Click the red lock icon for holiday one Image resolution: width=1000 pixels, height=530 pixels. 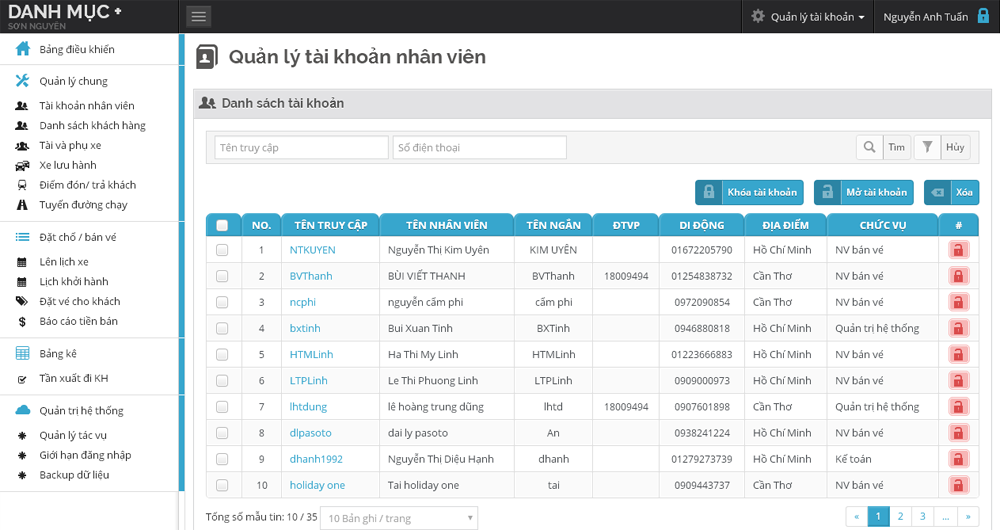pos(958,485)
